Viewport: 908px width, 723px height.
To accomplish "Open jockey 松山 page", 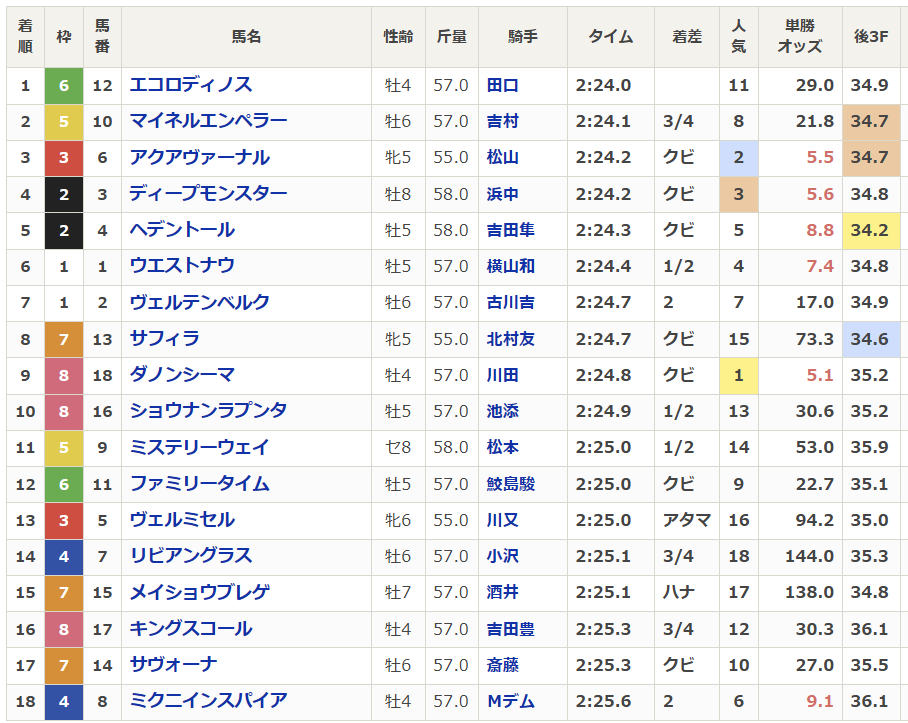I will coord(503,157).
